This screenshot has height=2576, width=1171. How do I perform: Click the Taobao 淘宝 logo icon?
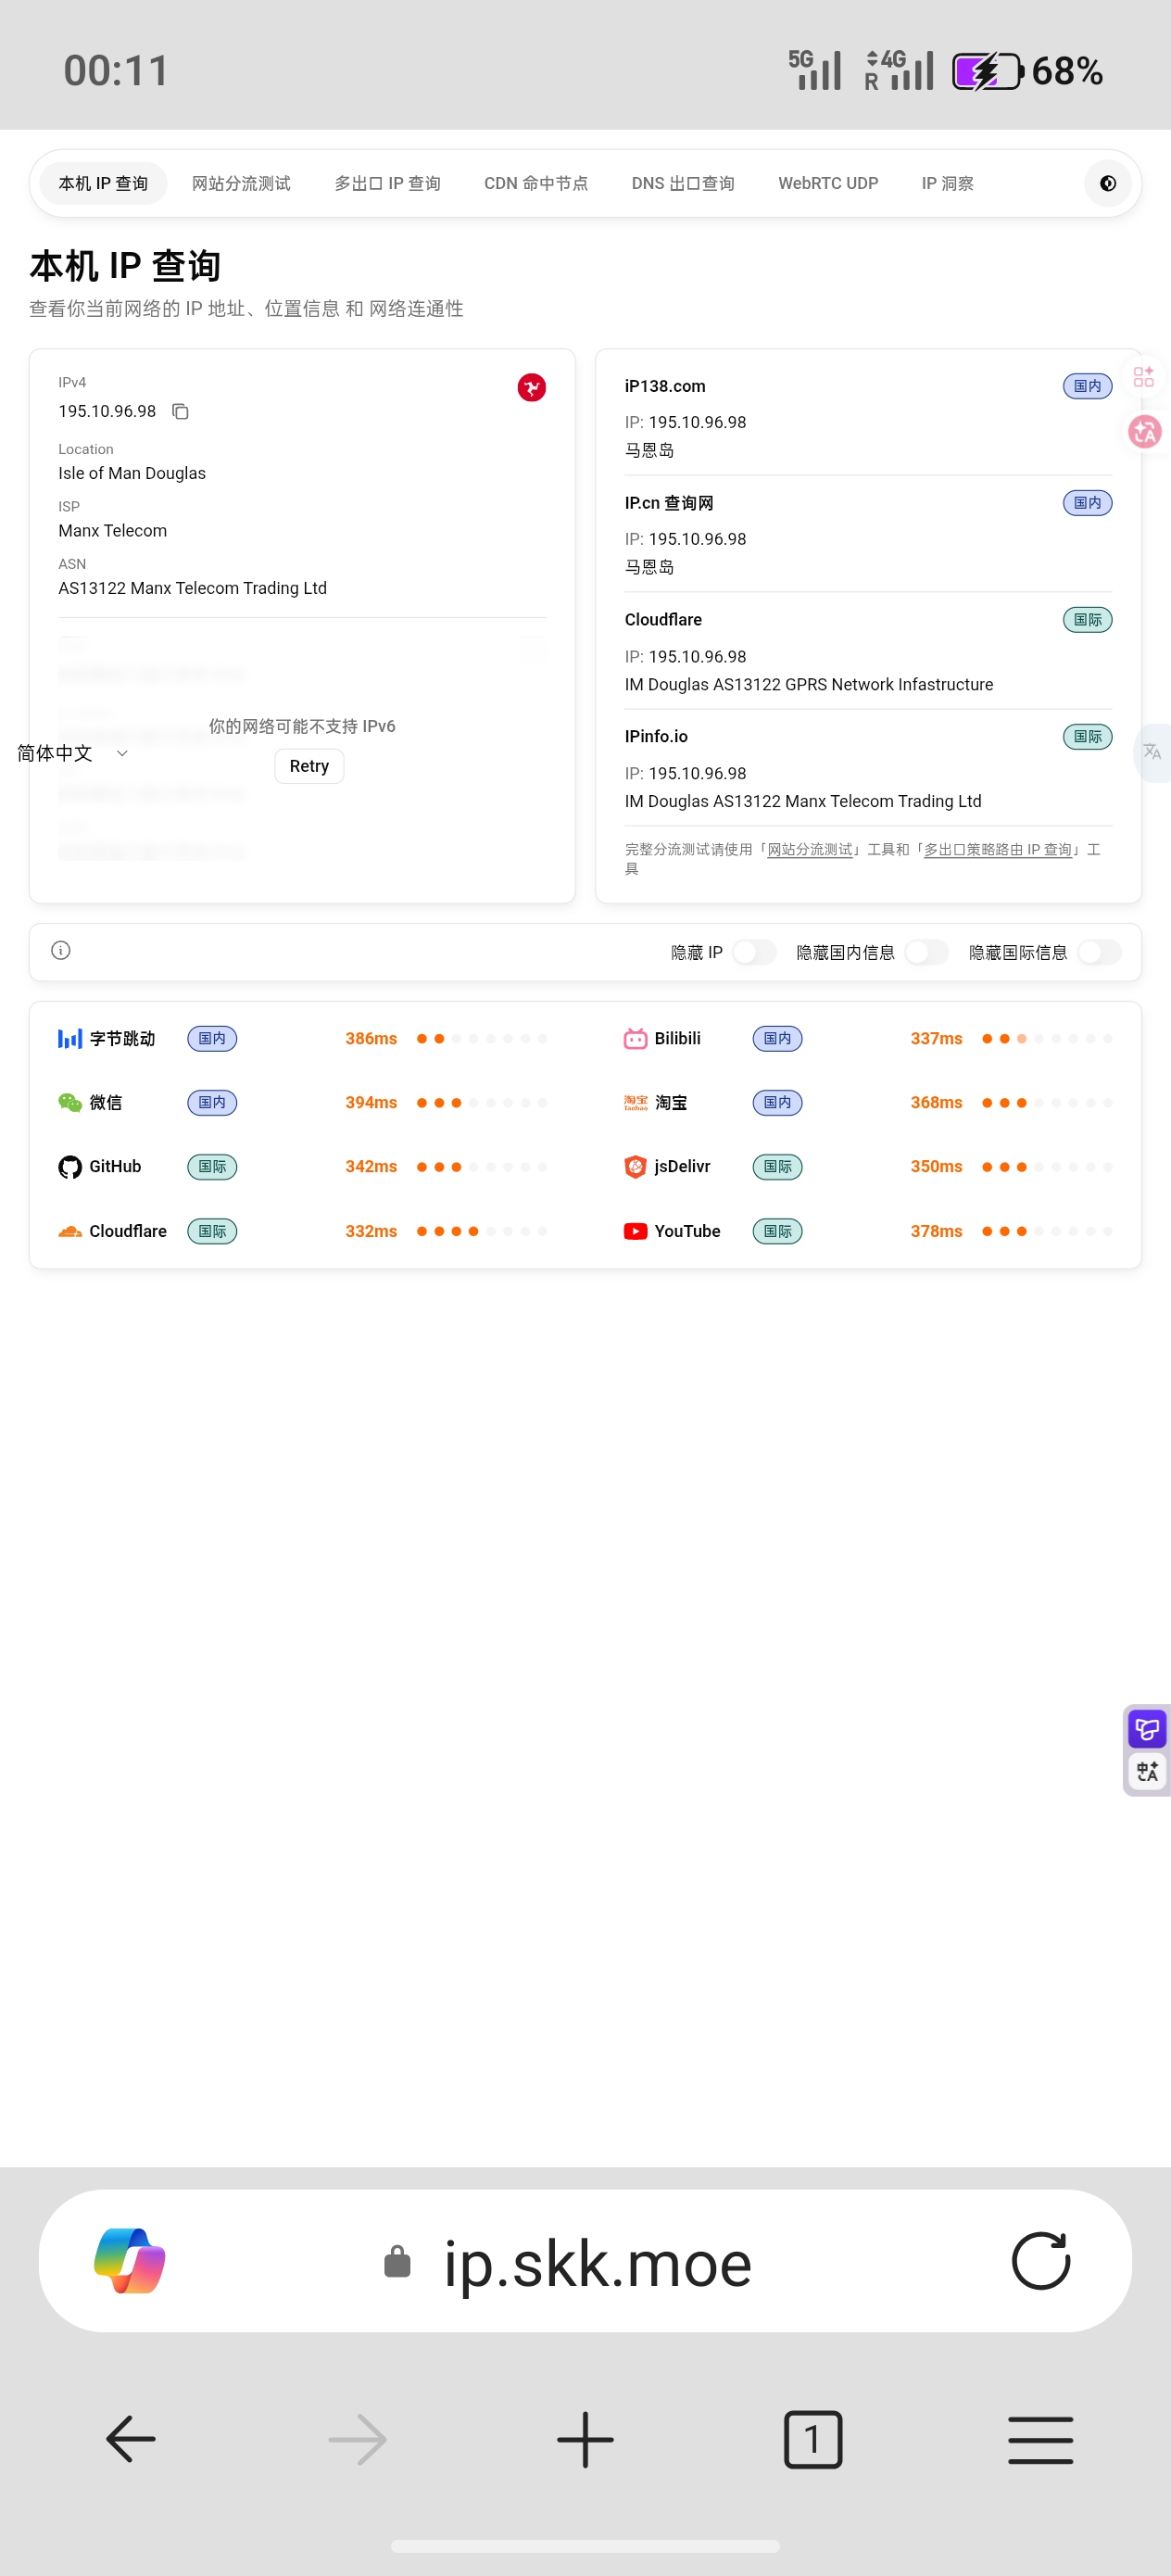pyautogui.click(x=635, y=1103)
